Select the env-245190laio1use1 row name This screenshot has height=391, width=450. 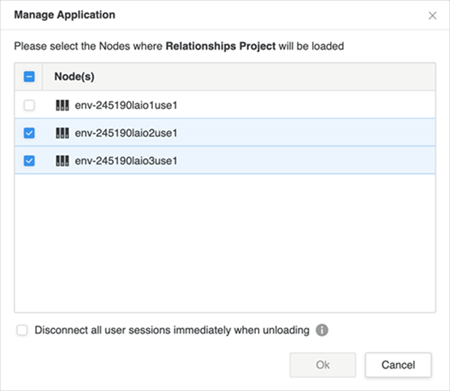[126, 105]
